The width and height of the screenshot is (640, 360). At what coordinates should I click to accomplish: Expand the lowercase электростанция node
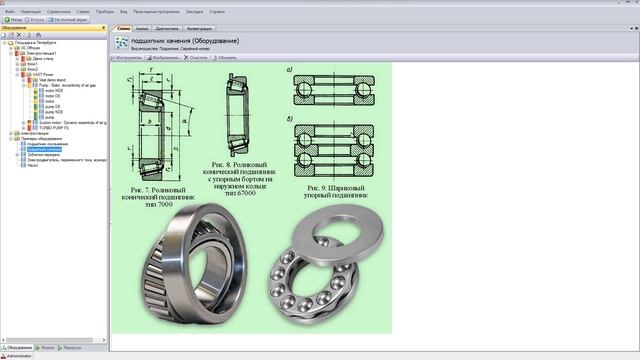click(x=11, y=133)
